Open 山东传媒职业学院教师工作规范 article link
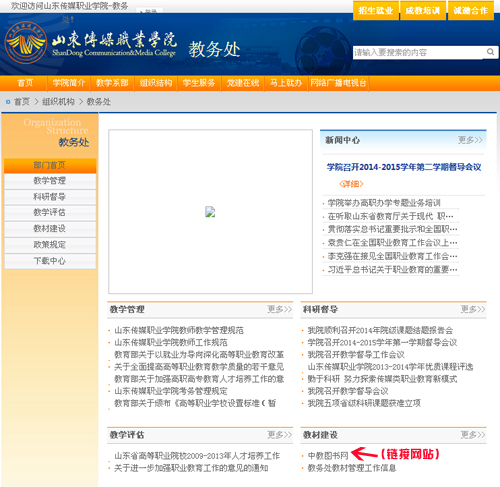The image size is (500, 487). (171, 342)
